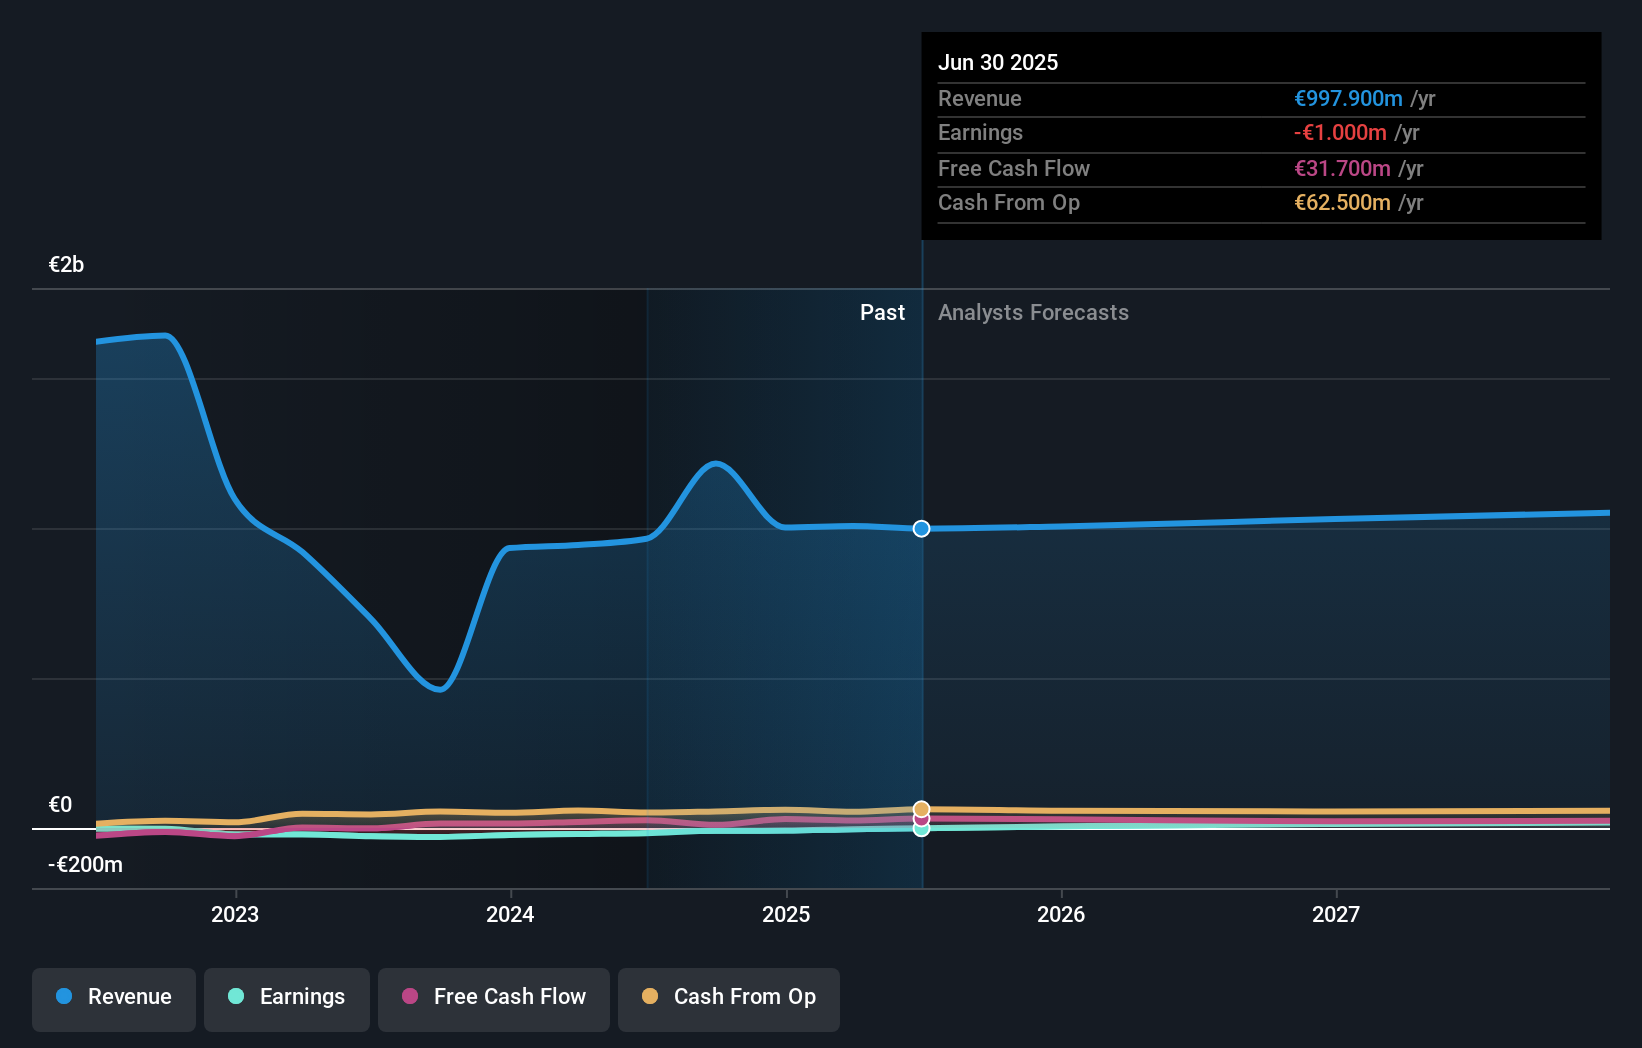
Task: Select the orange Cash From Op marker on the chart
Action: click(x=921, y=809)
